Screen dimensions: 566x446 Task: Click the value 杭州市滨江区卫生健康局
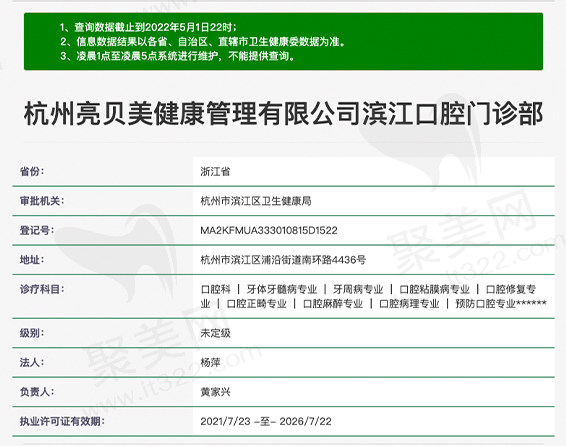click(256, 201)
